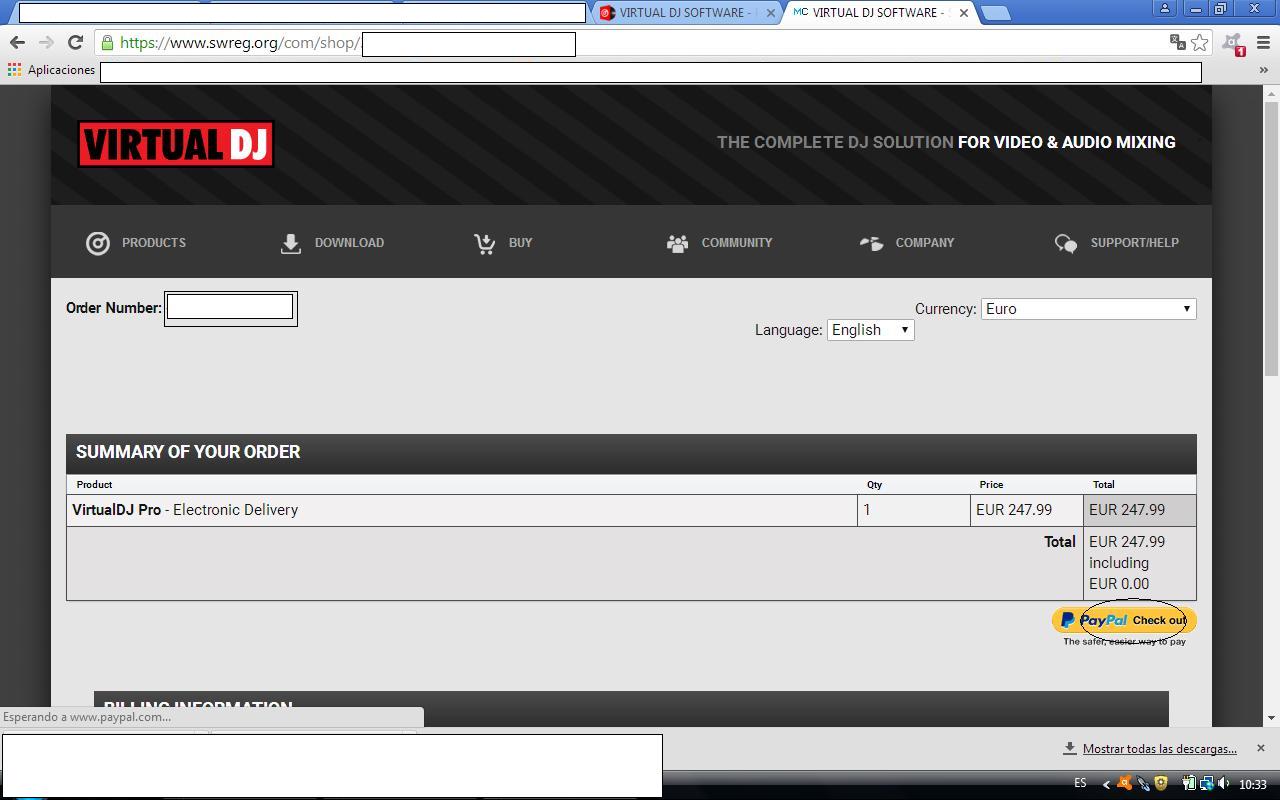The width and height of the screenshot is (1280, 800).
Task: Click the EUR 0.00 tax amount
Action: coord(1119,584)
